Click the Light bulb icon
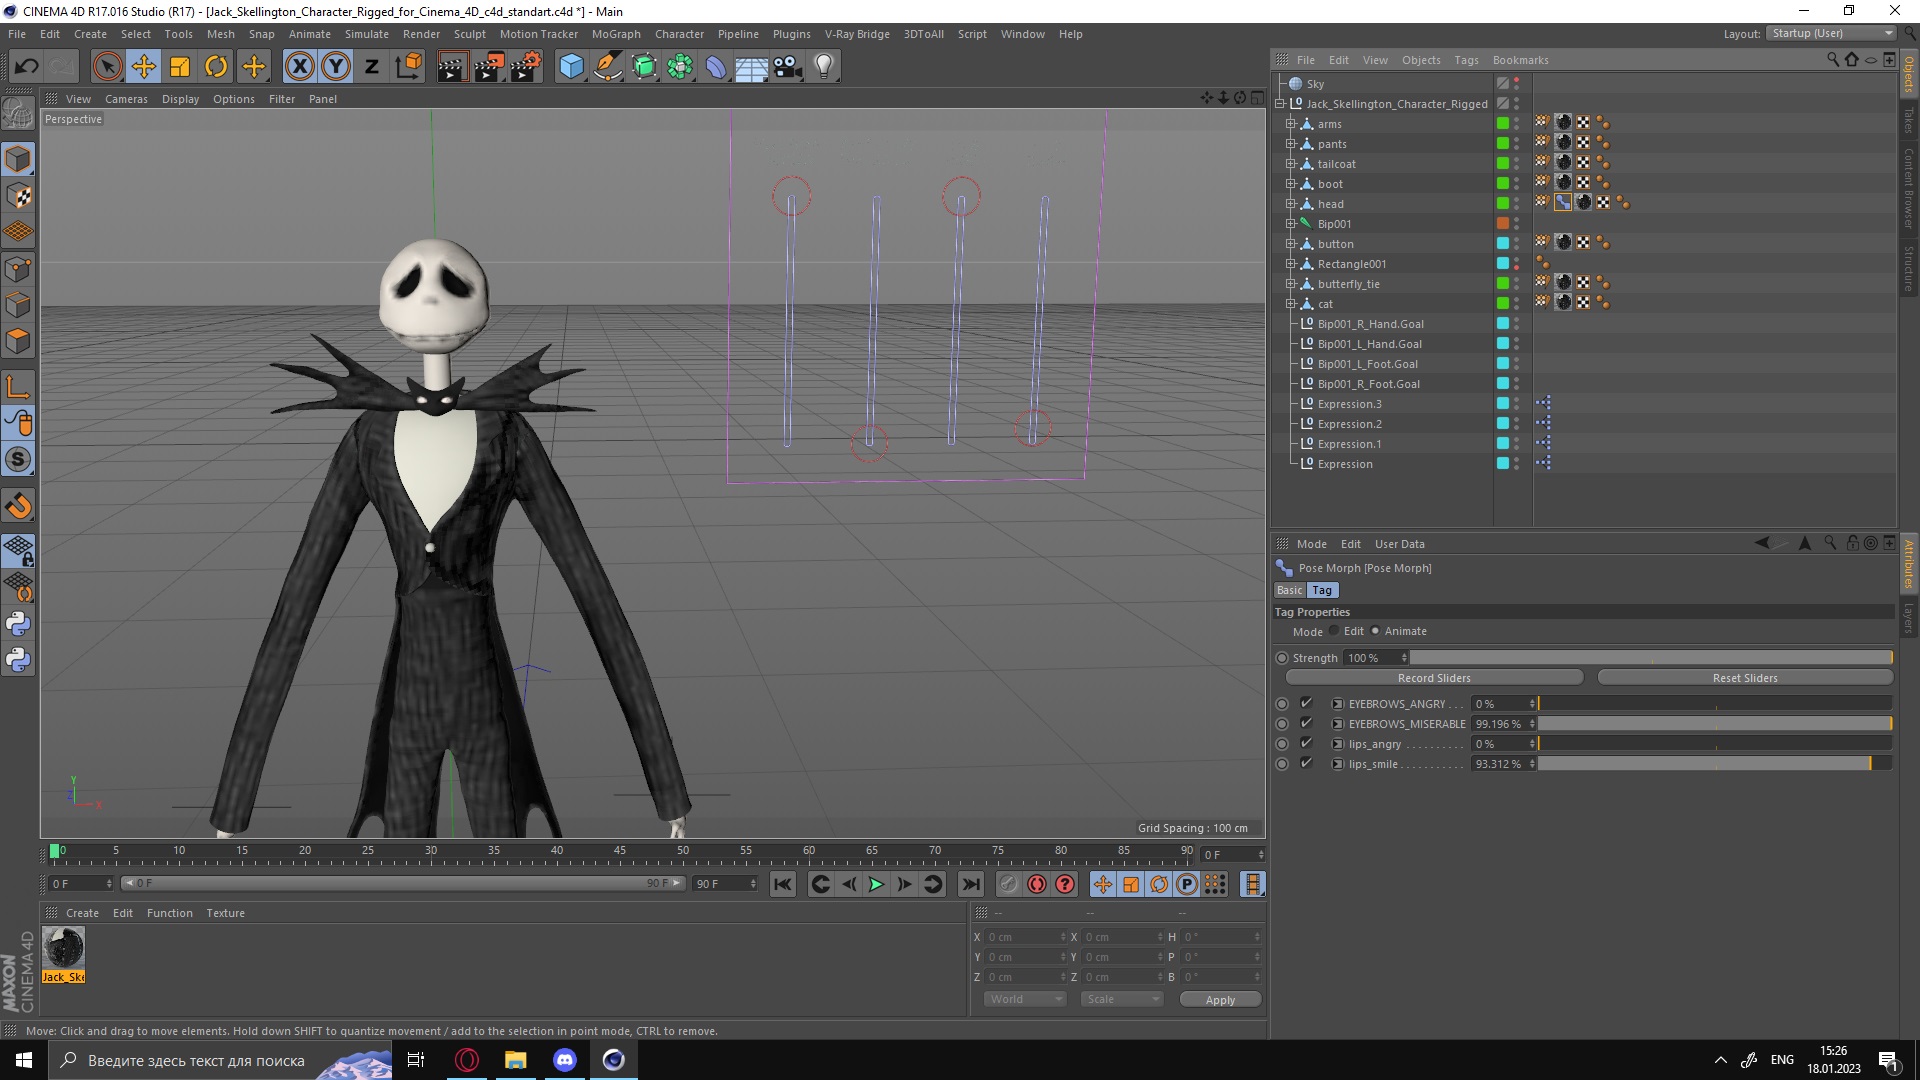Image resolution: width=1920 pixels, height=1080 pixels. click(x=823, y=67)
